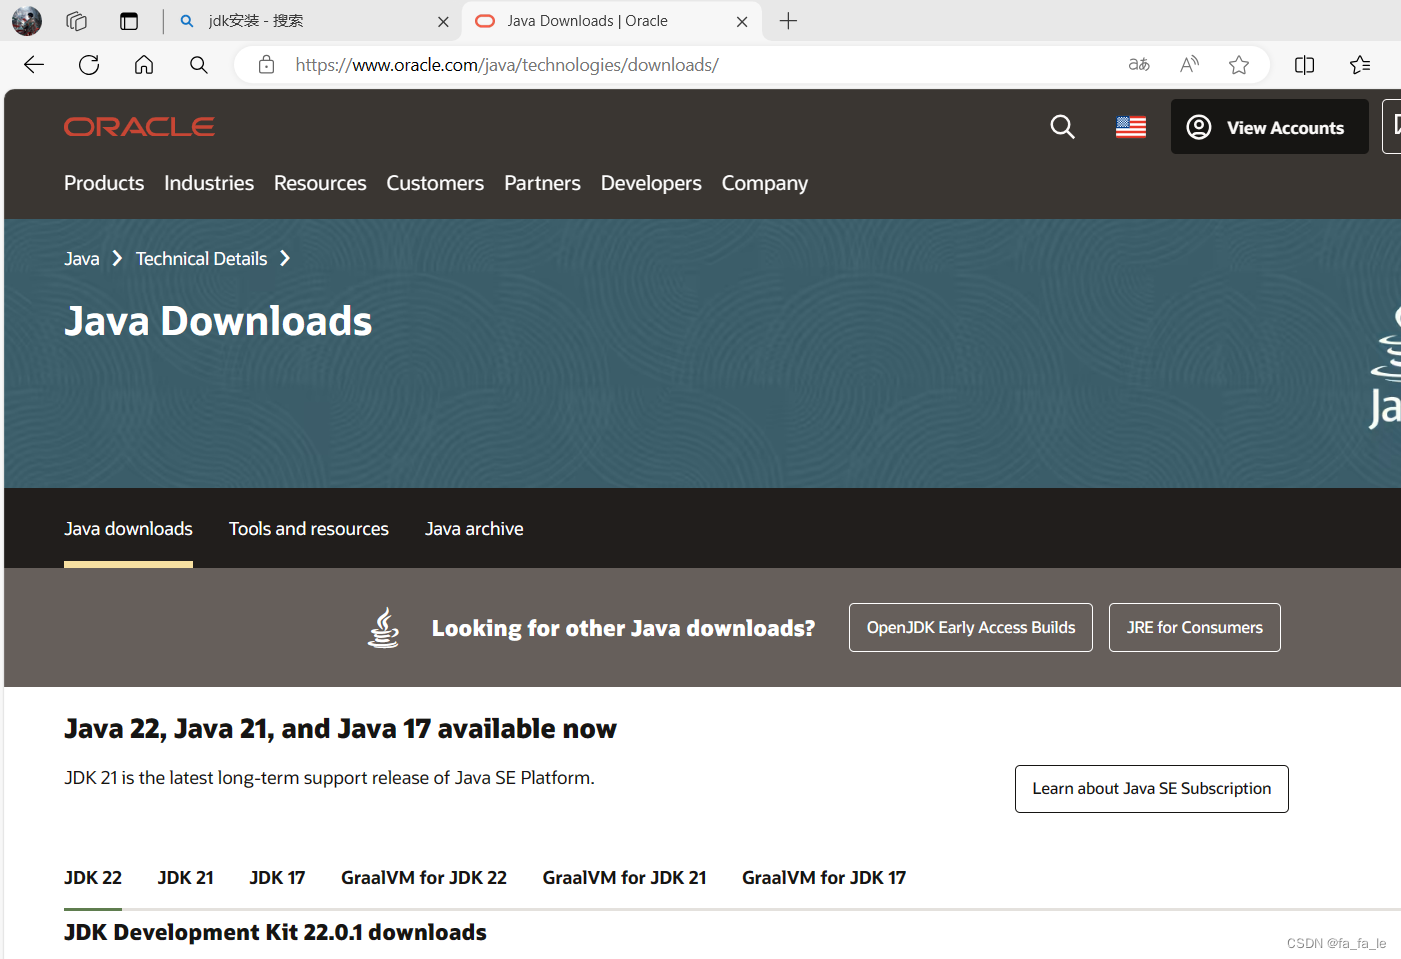Open Oracle site search magnifier
1401x959 pixels.
pyautogui.click(x=1062, y=127)
